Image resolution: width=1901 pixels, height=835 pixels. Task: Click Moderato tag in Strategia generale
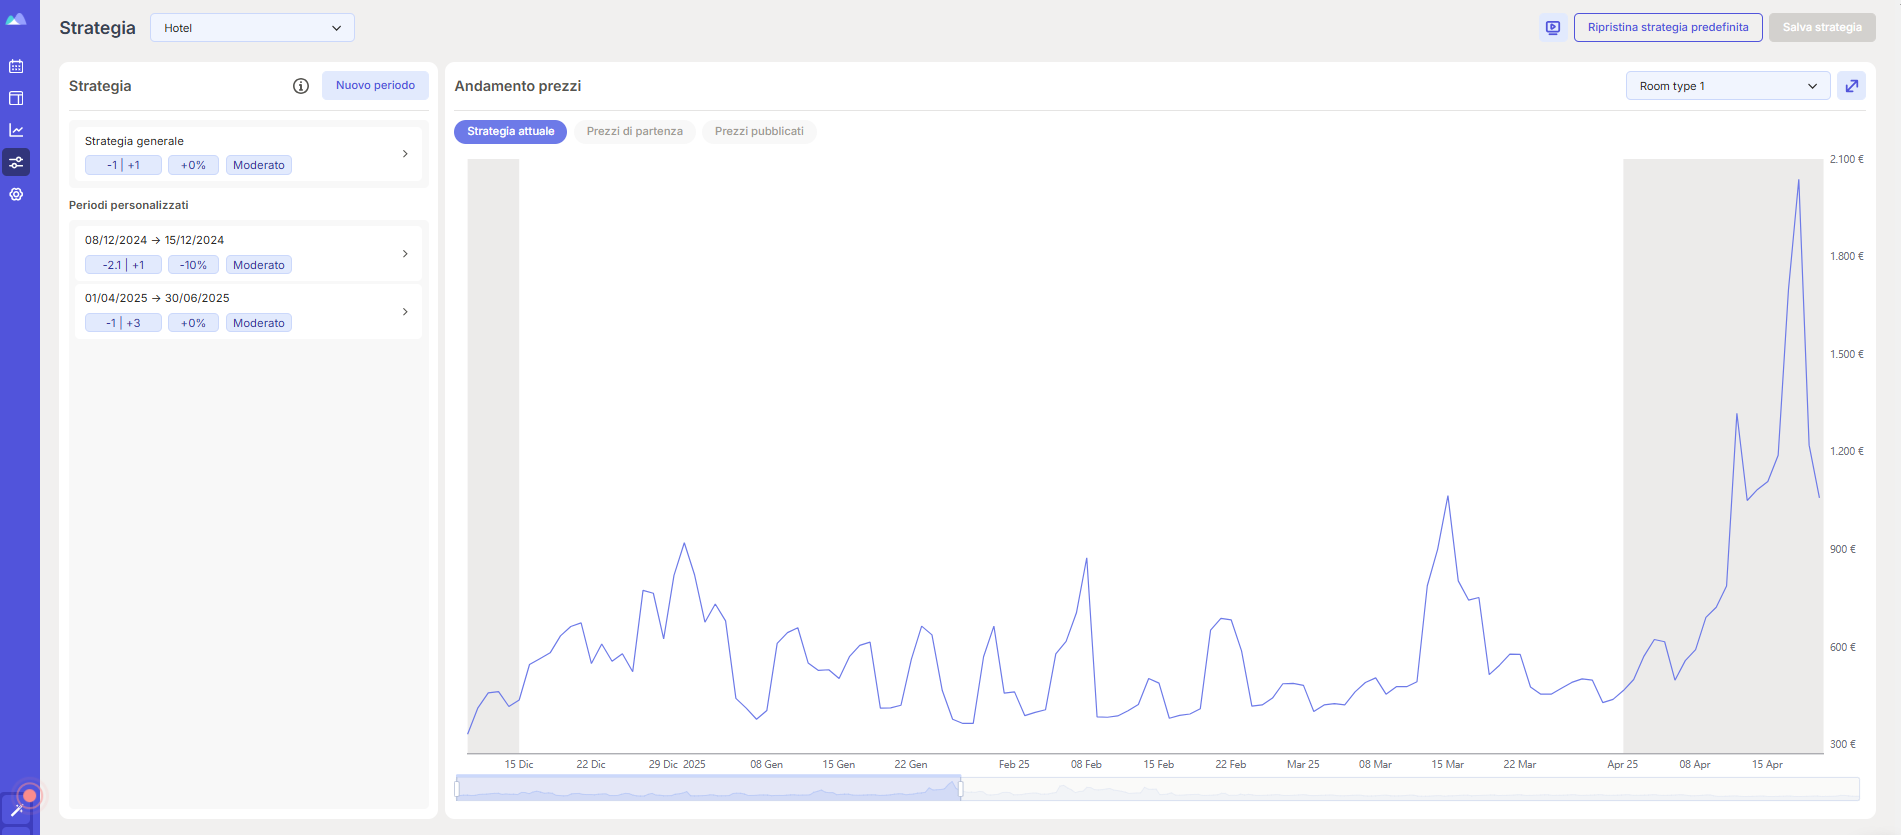(259, 166)
